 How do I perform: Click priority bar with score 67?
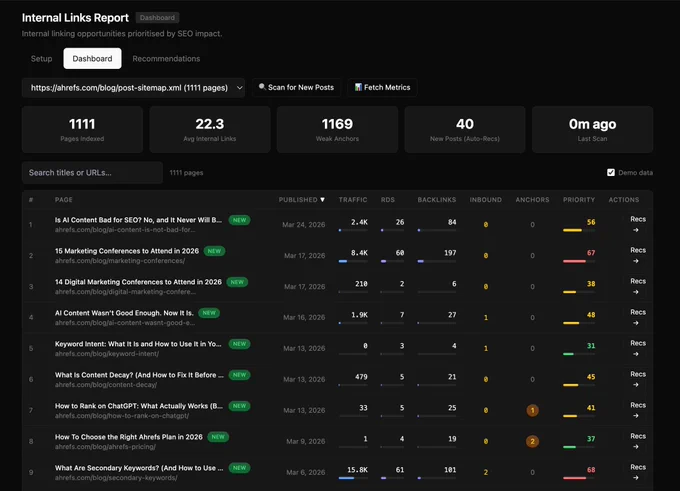click(579, 261)
